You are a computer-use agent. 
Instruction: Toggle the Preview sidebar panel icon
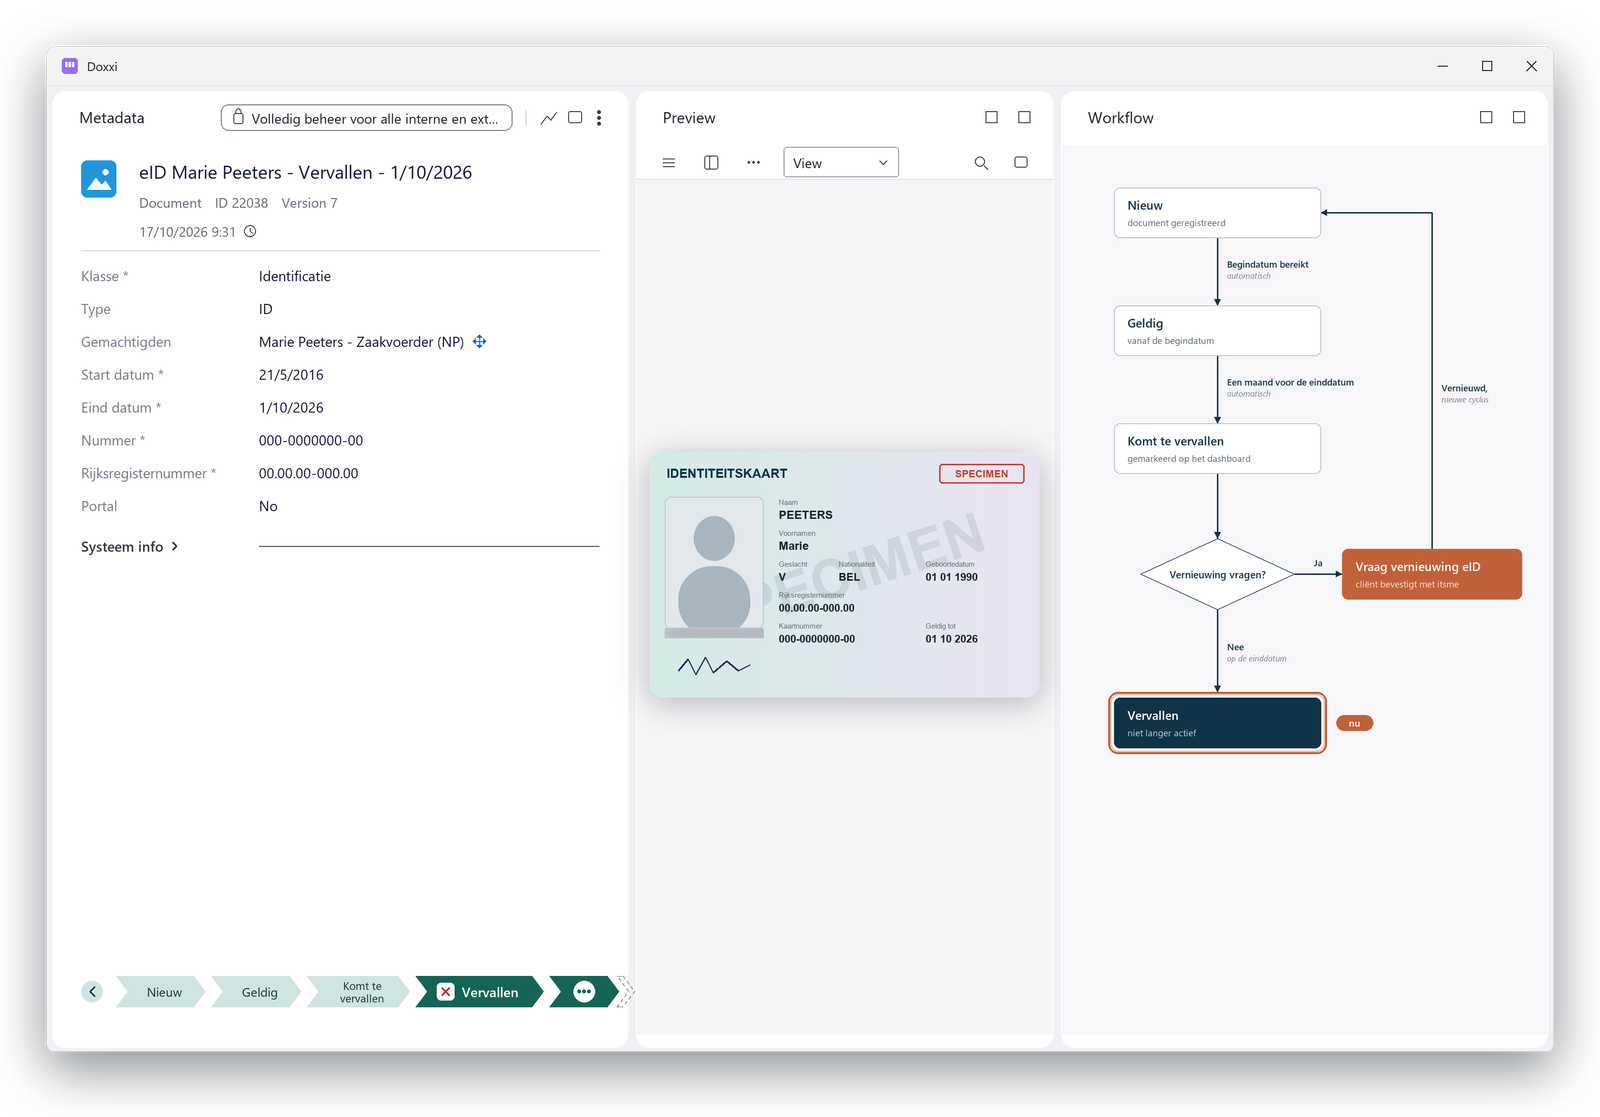tap(711, 163)
